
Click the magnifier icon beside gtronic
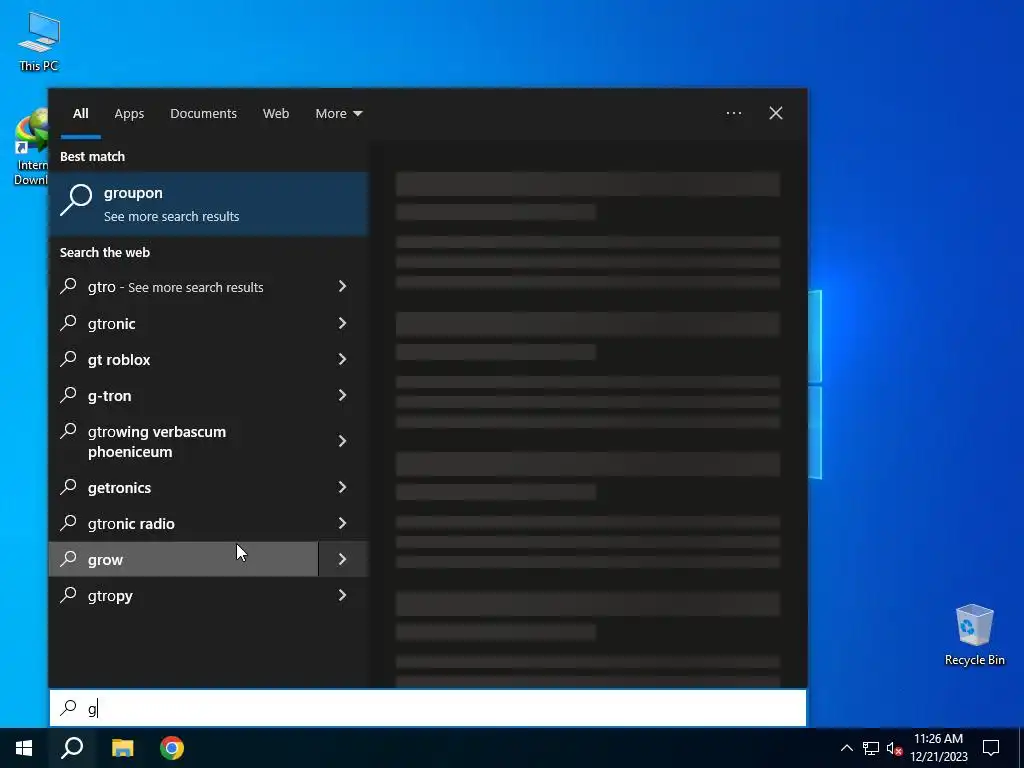tap(69, 323)
